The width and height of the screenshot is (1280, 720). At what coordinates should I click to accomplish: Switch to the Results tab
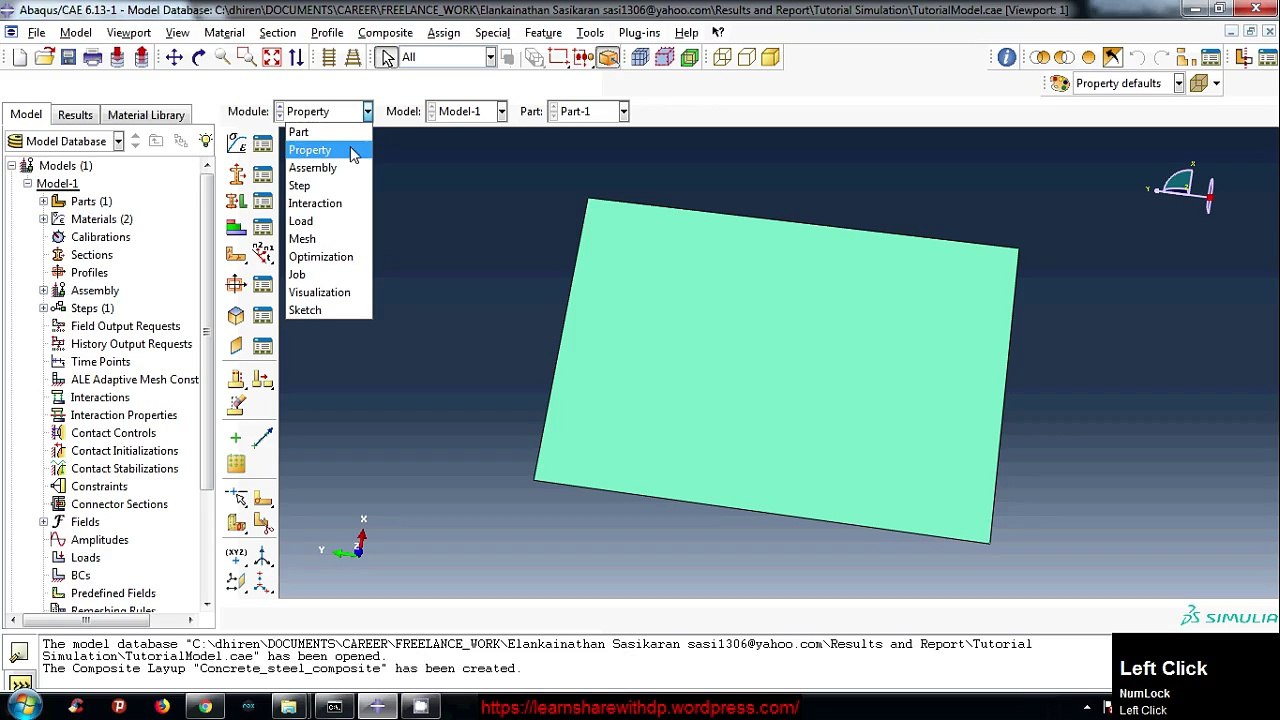coord(75,115)
